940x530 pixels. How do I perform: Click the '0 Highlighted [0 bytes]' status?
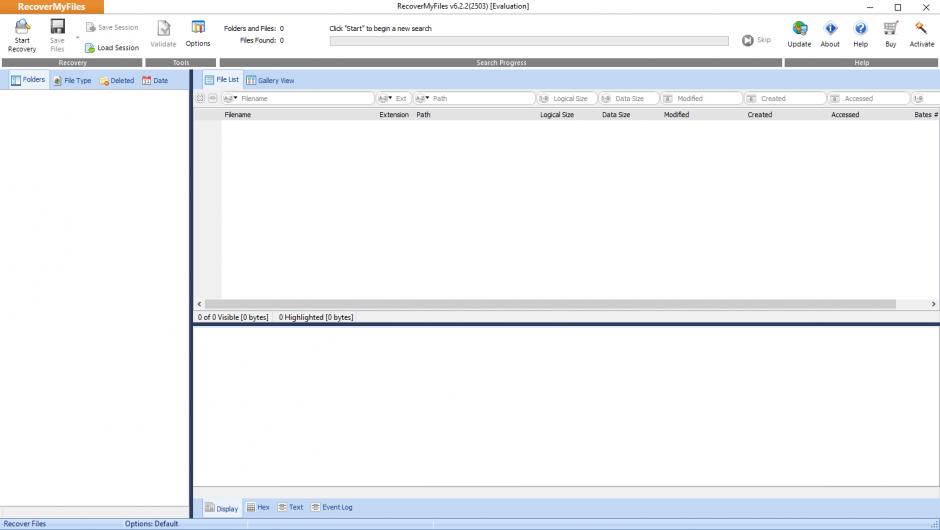click(316, 317)
